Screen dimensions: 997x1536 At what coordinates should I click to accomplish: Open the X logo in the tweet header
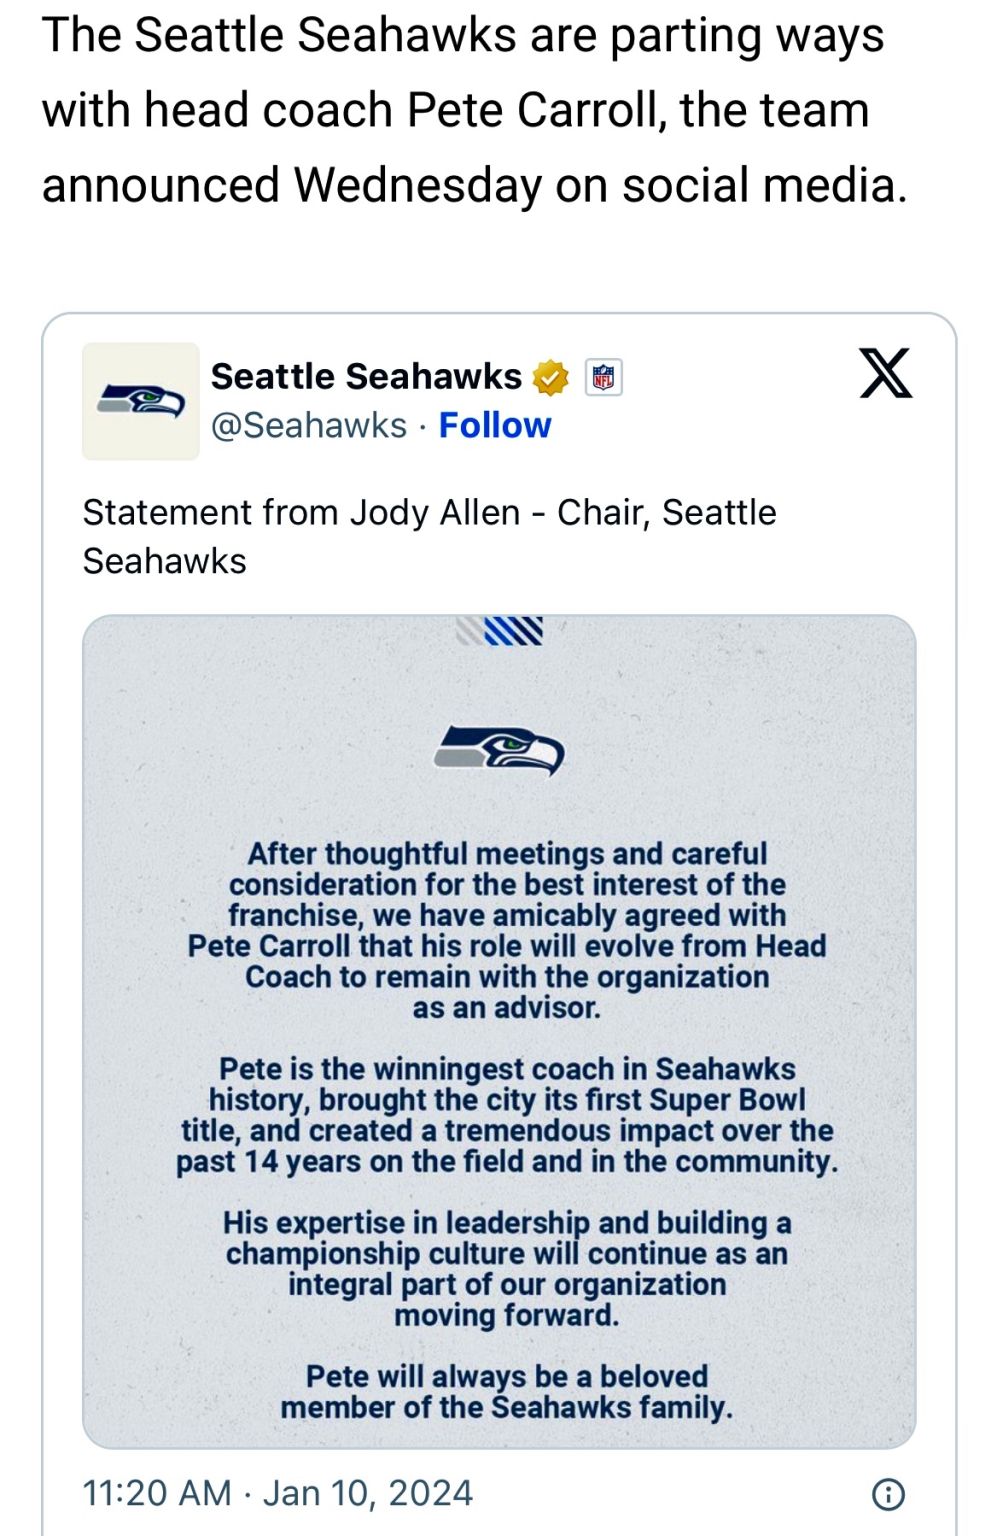pos(886,373)
